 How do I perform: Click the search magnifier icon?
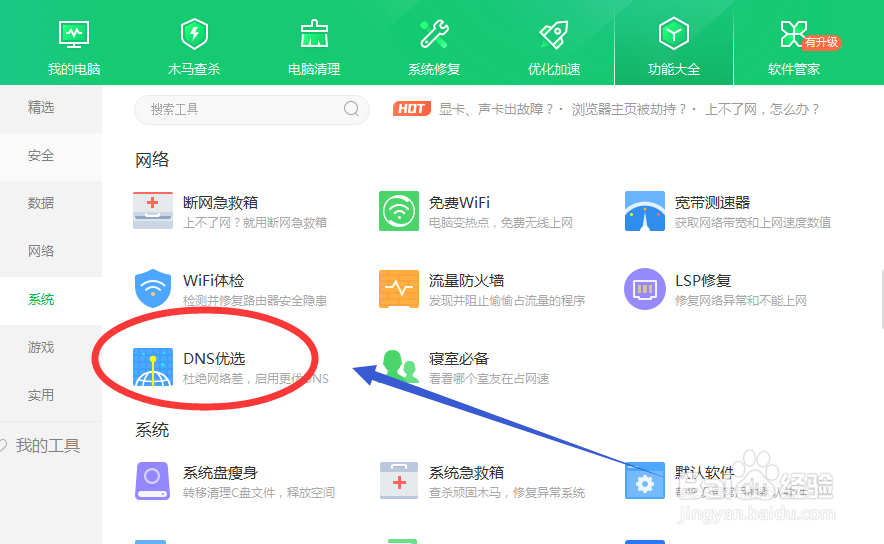click(x=351, y=109)
